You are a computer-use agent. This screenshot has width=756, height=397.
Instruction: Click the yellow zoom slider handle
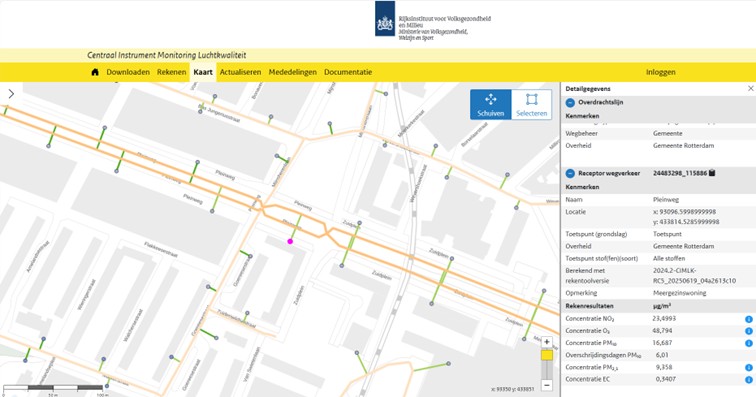(x=547, y=355)
